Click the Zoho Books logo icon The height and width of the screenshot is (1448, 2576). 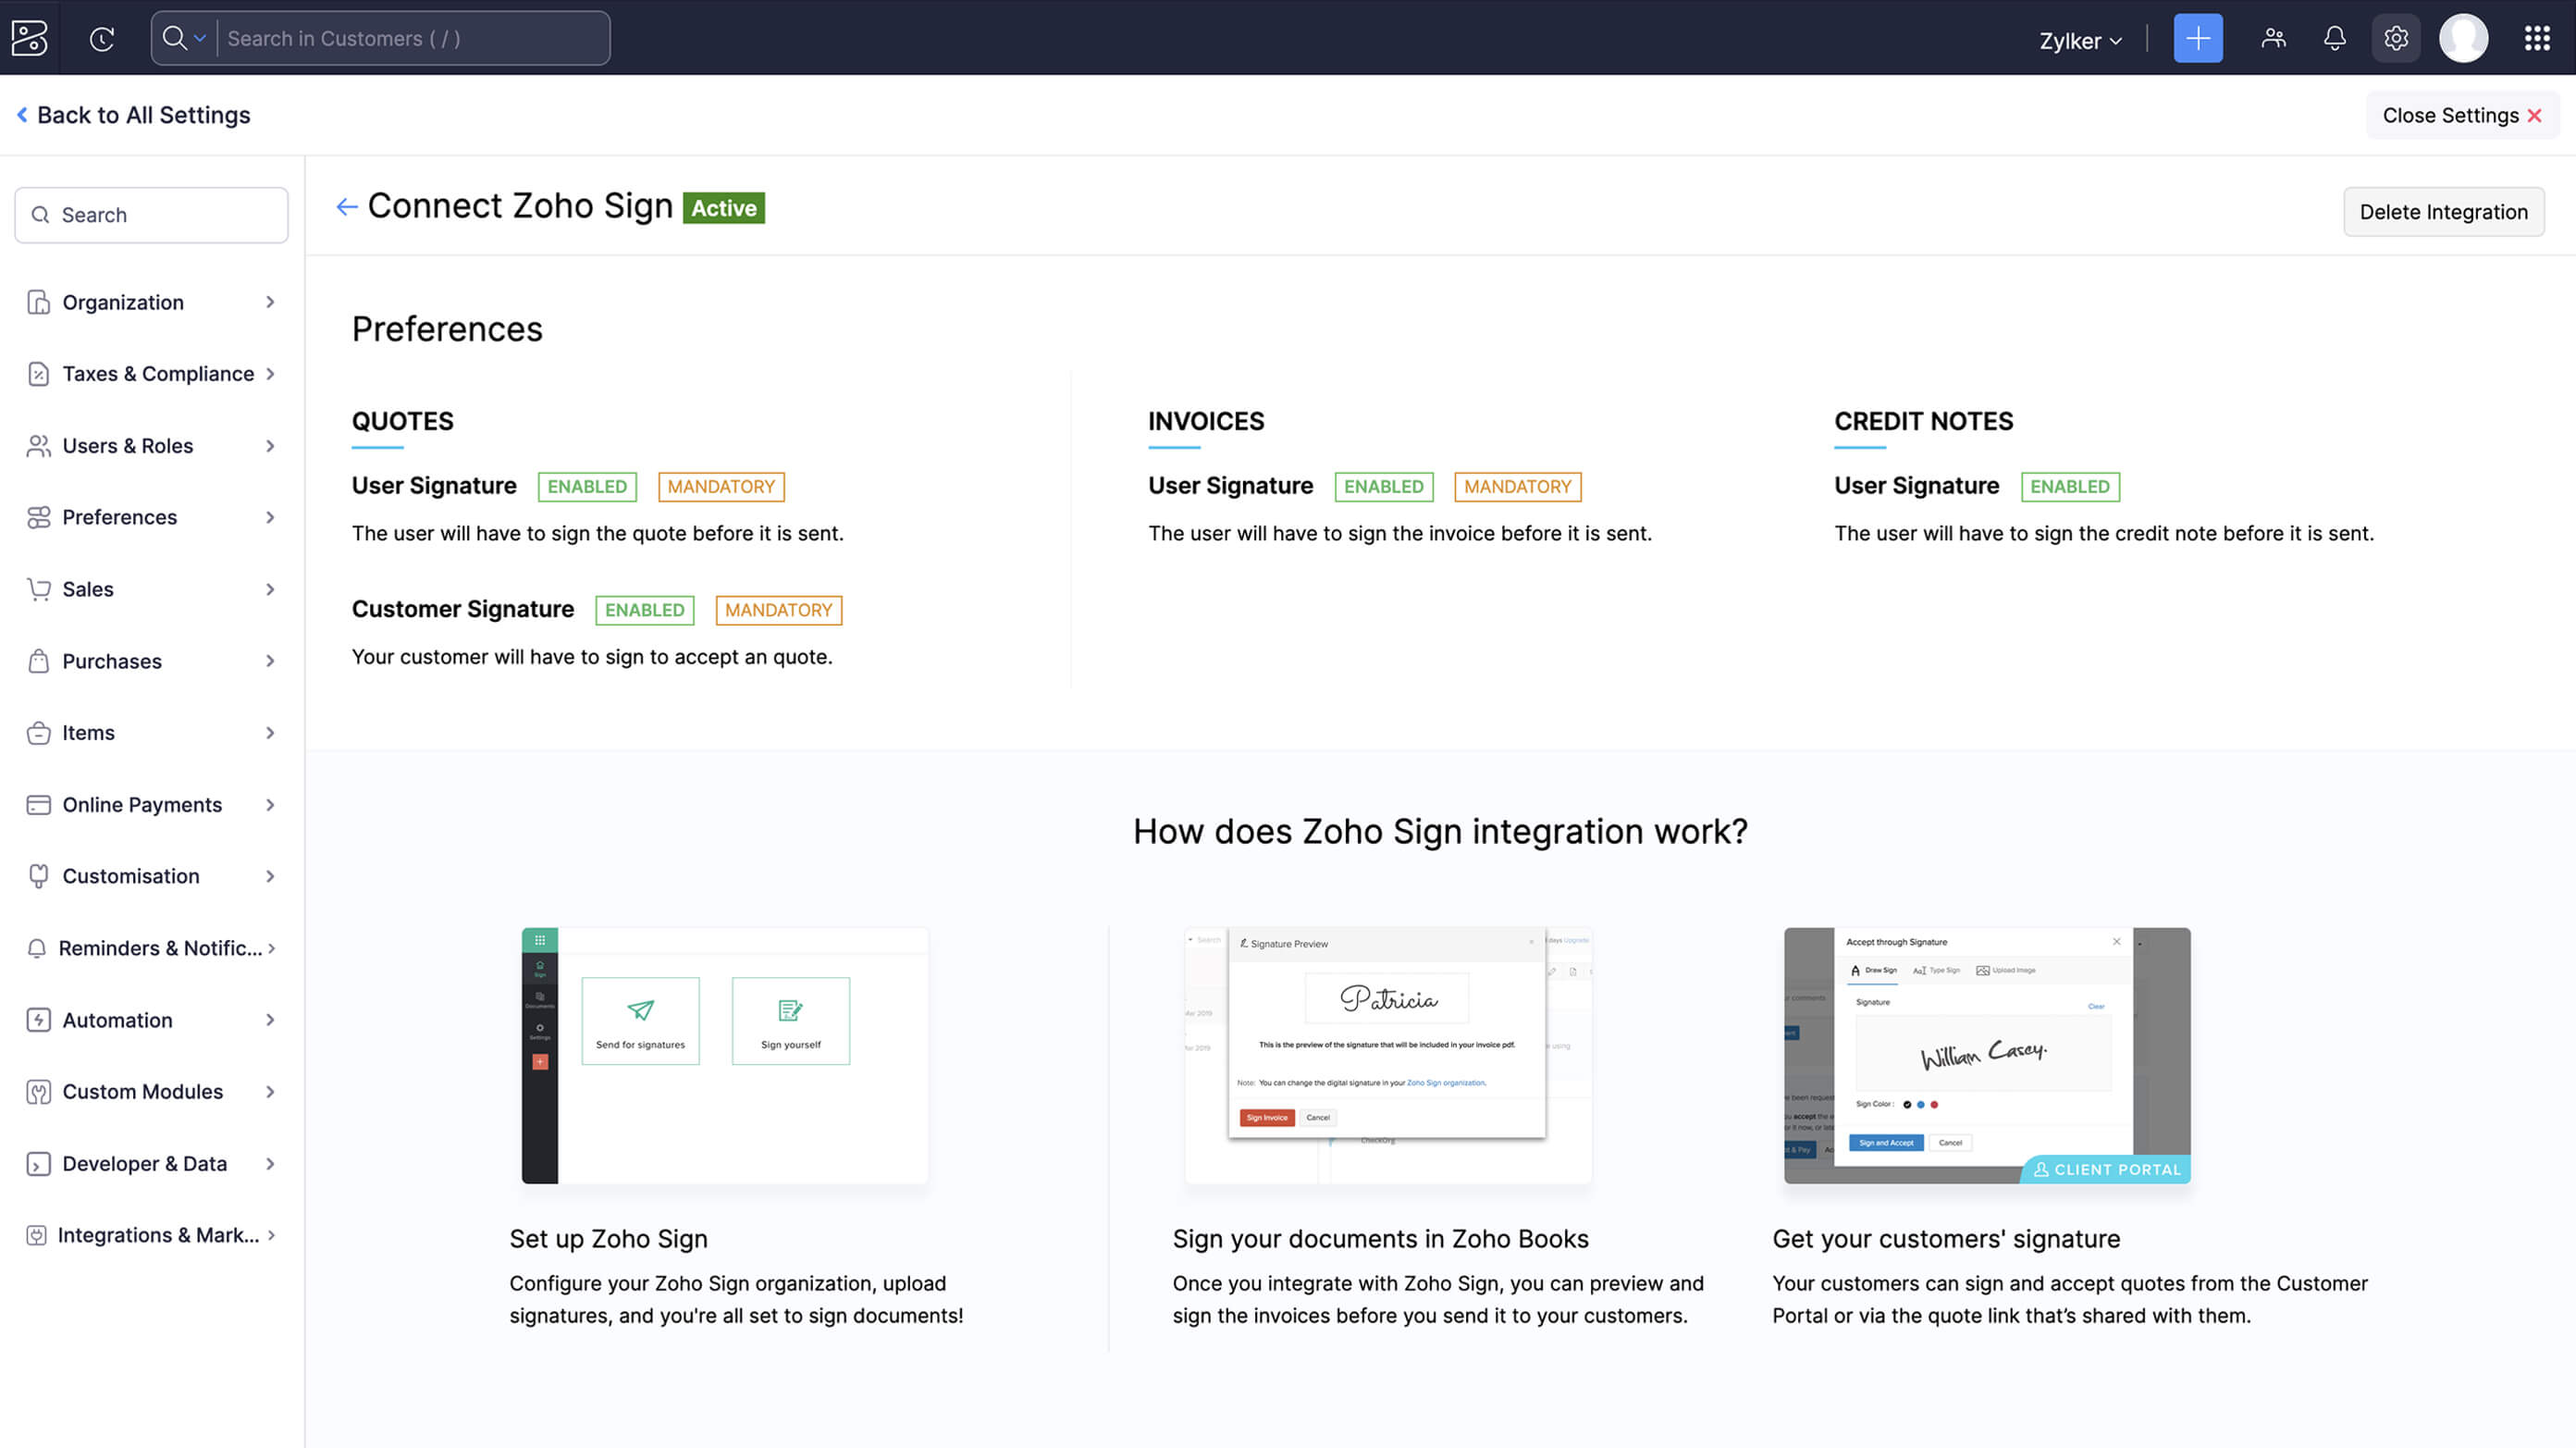[x=29, y=38]
